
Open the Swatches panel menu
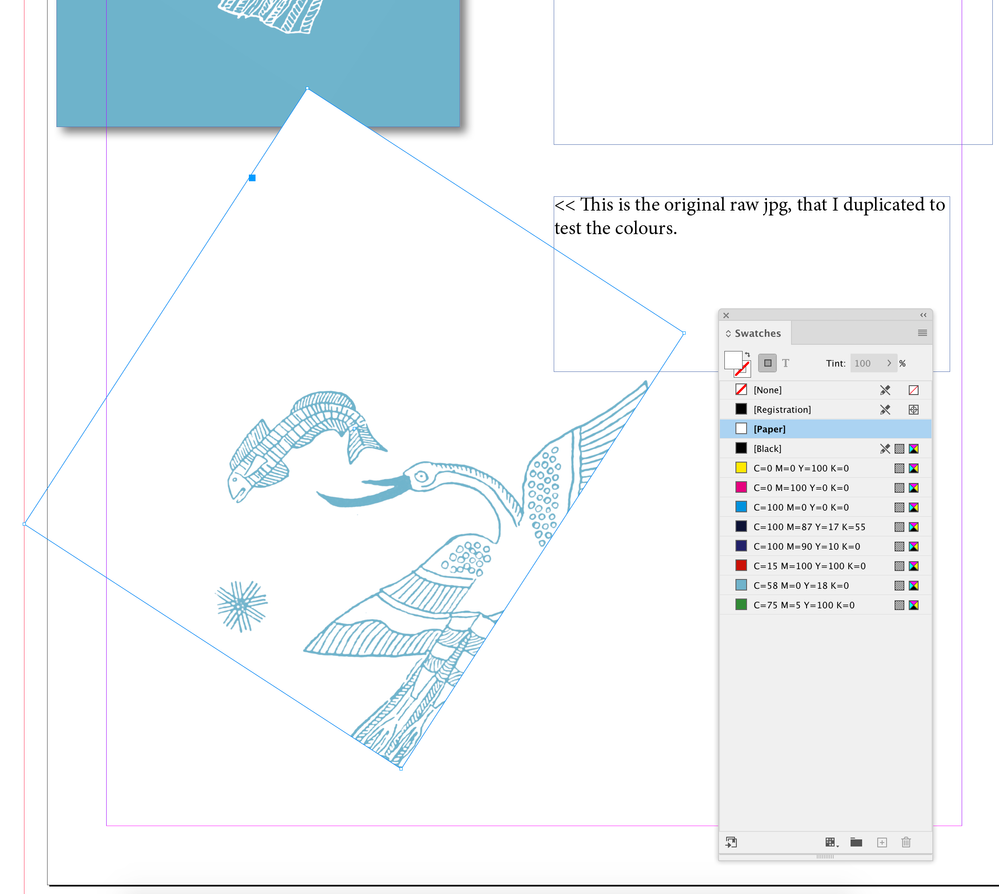click(921, 333)
